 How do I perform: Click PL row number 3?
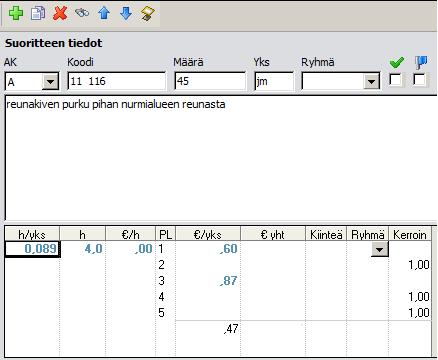(161, 281)
